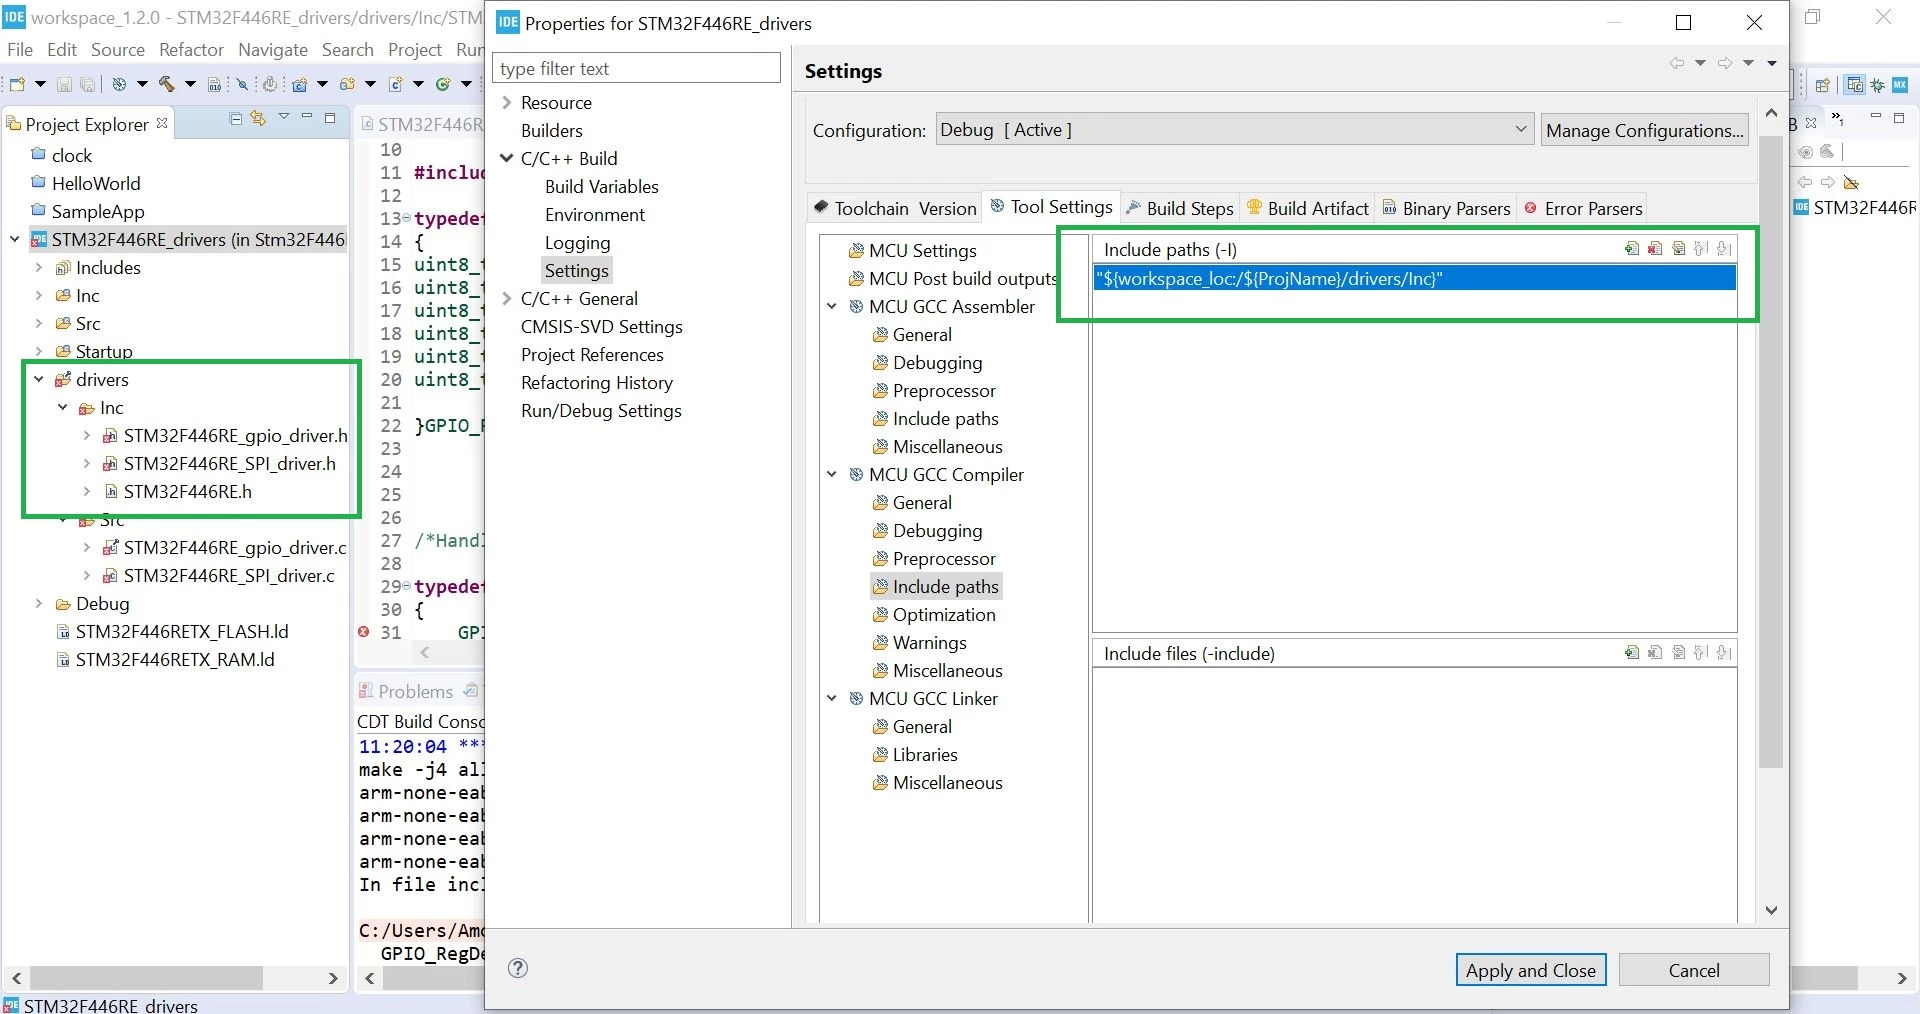Click the Save icon in the main toolbar
The height and width of the screenshot is (1014, 1920).
[x=64, y=84]
